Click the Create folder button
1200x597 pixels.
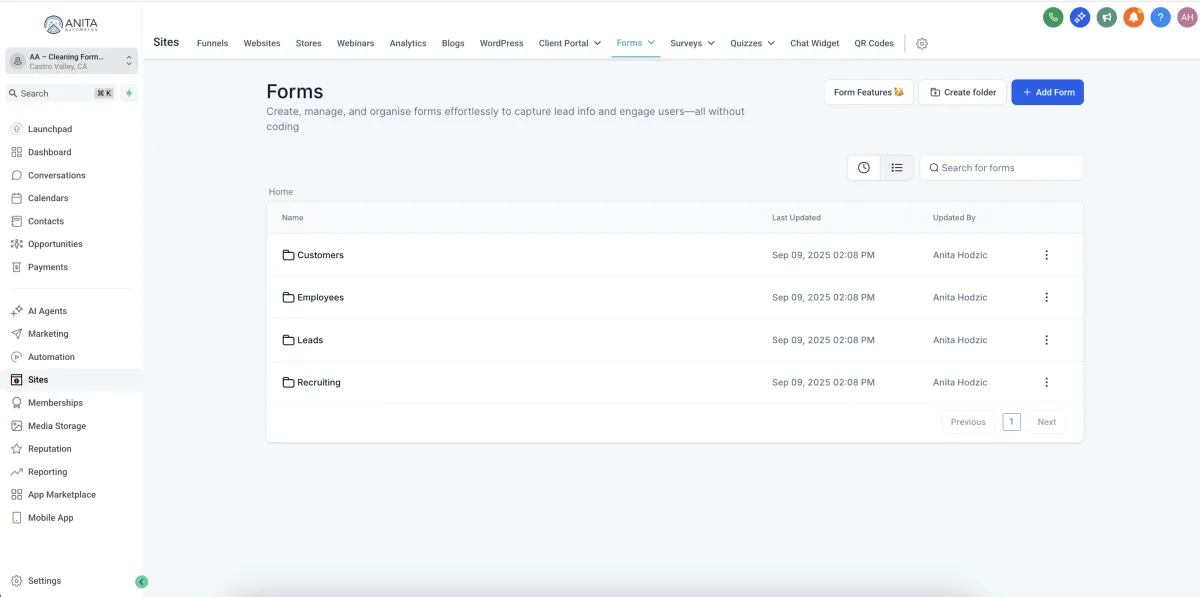click(x=962, y=92)
